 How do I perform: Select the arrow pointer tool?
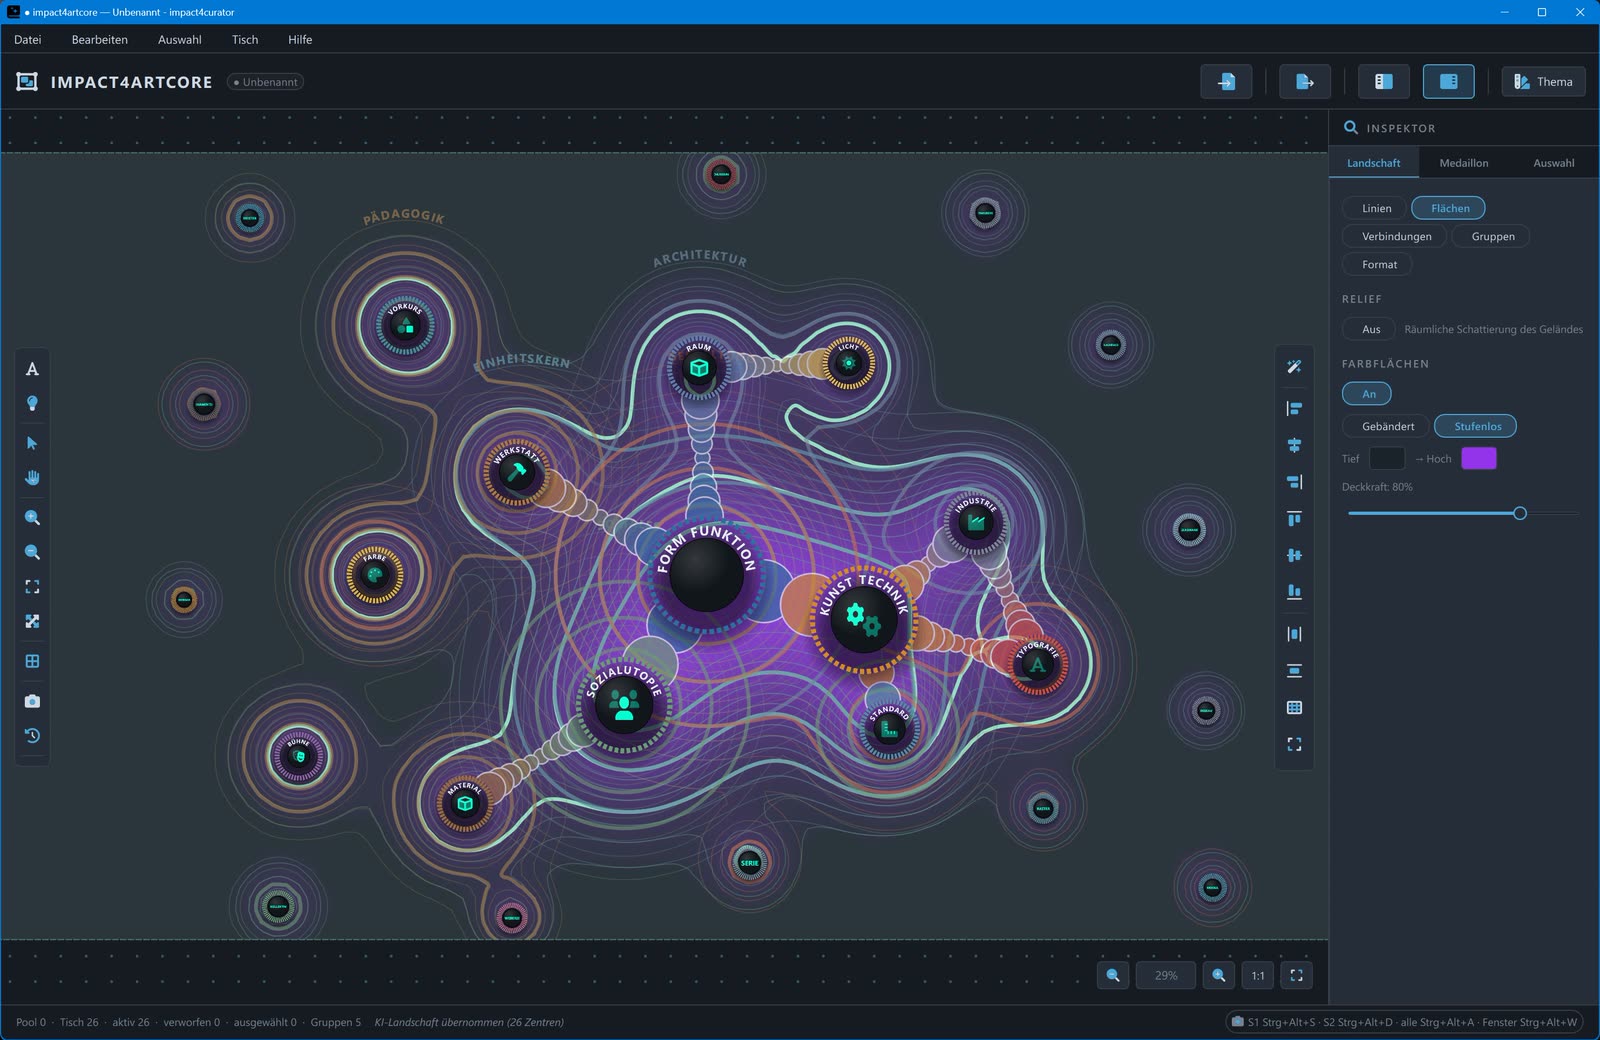(32, 443)
